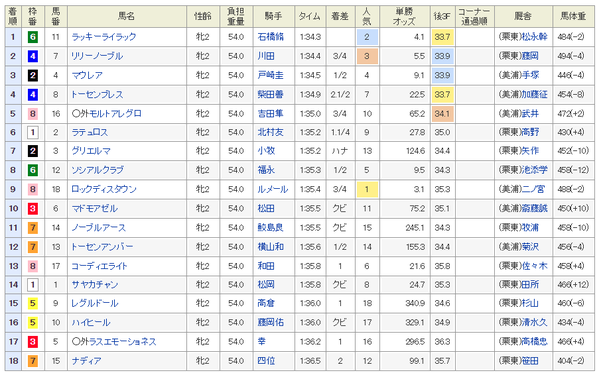Select the odds value 340.9
Viewport: 599px width, 379px height.
[415, 303]
